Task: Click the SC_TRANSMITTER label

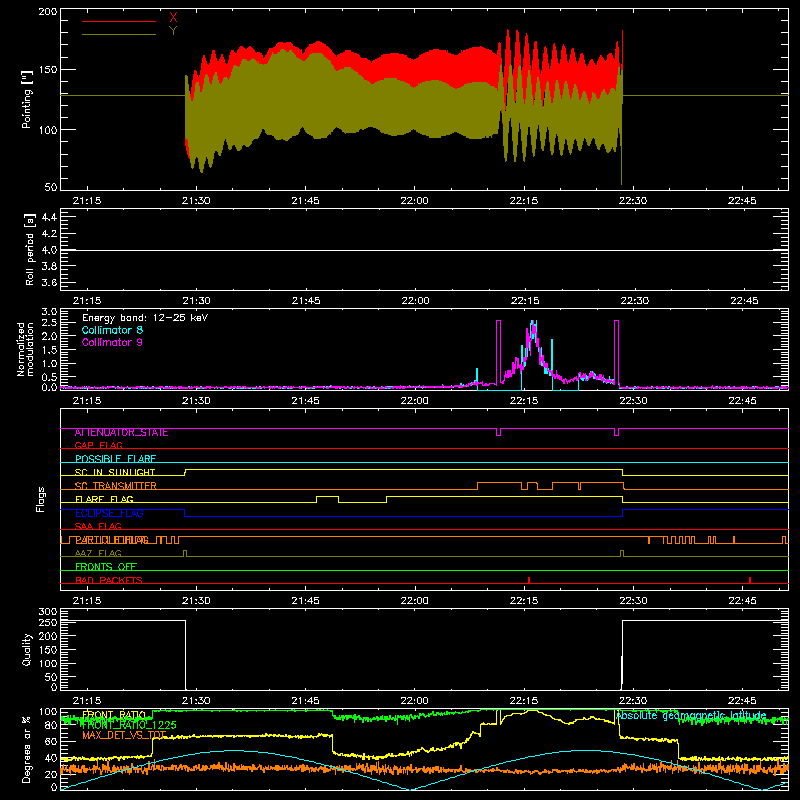Action: (x=116, y=486)
